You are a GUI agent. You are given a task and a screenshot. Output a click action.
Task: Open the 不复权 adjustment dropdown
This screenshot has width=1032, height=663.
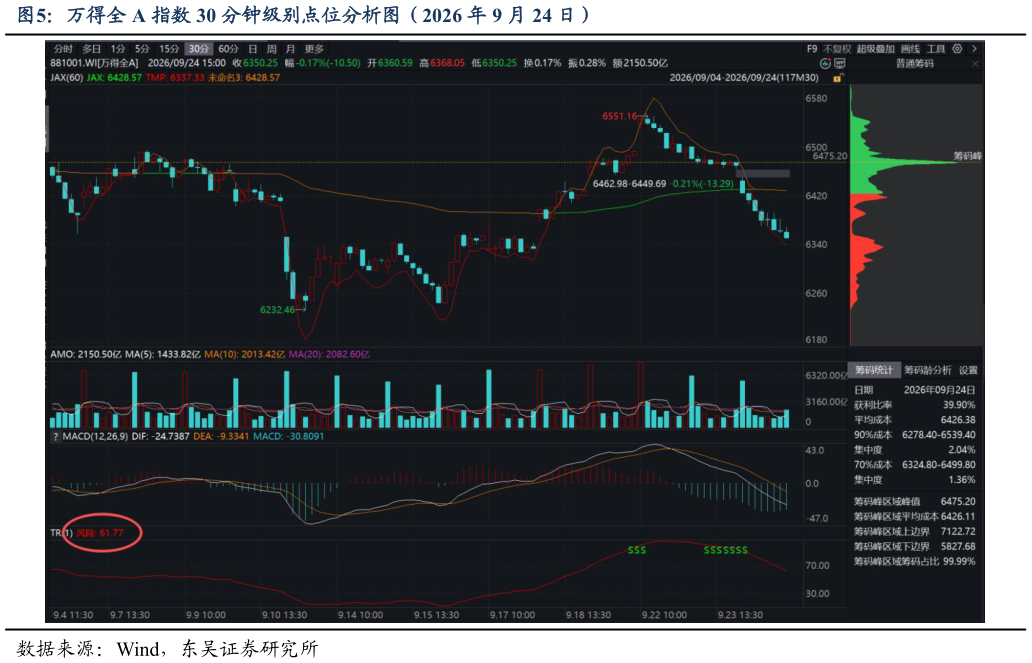[x=837, y=49]
